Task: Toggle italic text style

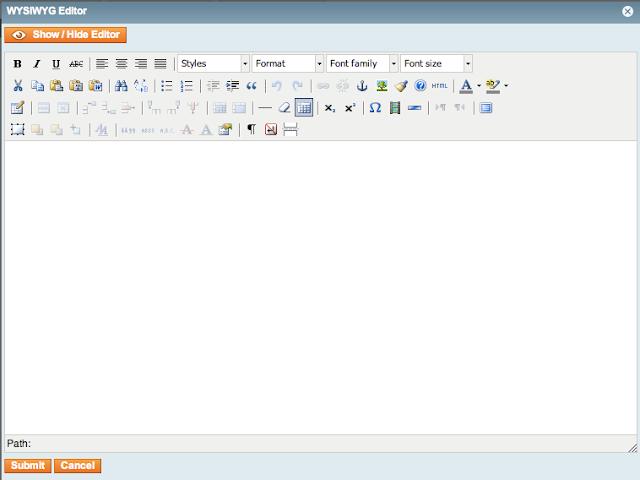Action: pos(36,64)
